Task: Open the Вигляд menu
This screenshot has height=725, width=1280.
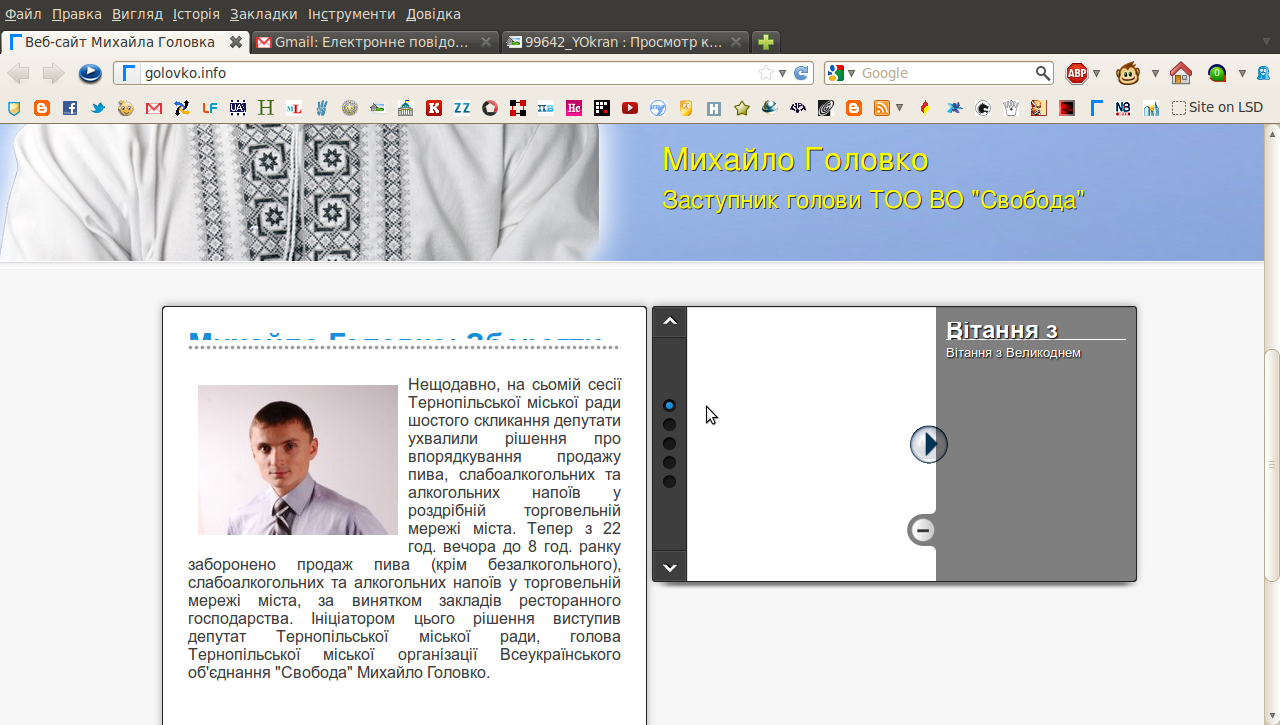Action: click(137, 14)
